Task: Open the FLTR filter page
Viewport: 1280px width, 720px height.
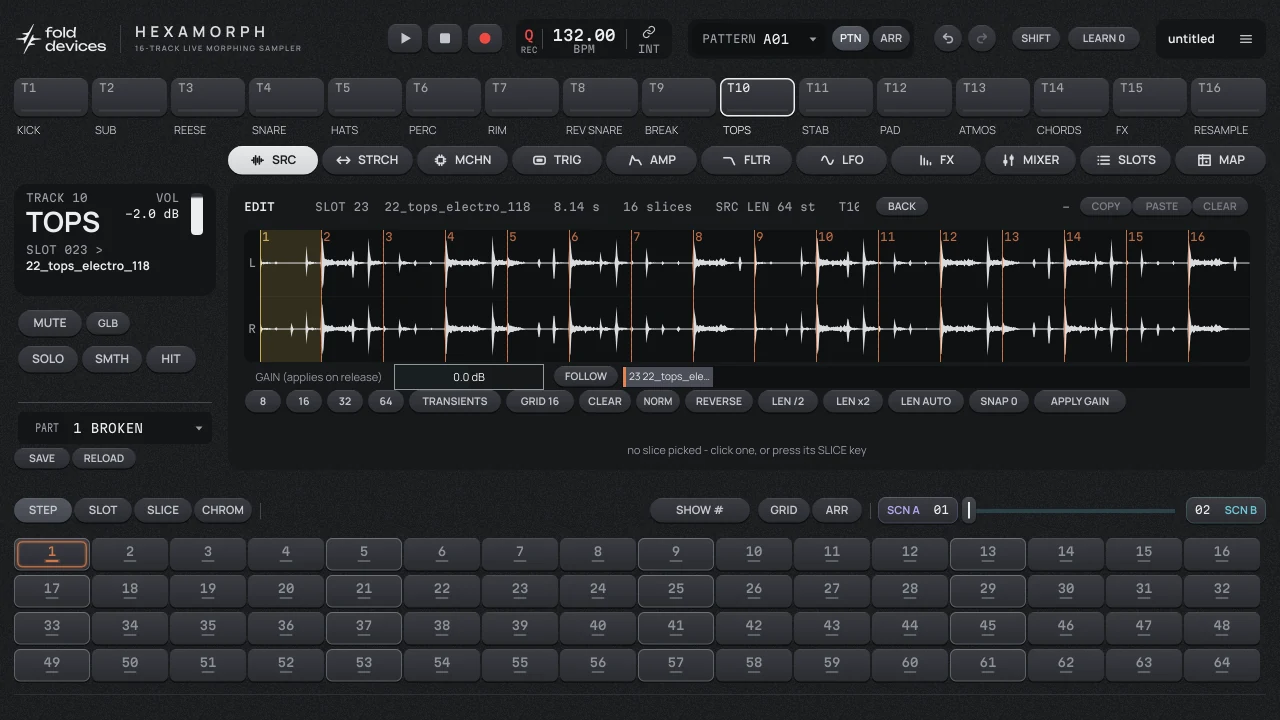Action: click(747, 160)
